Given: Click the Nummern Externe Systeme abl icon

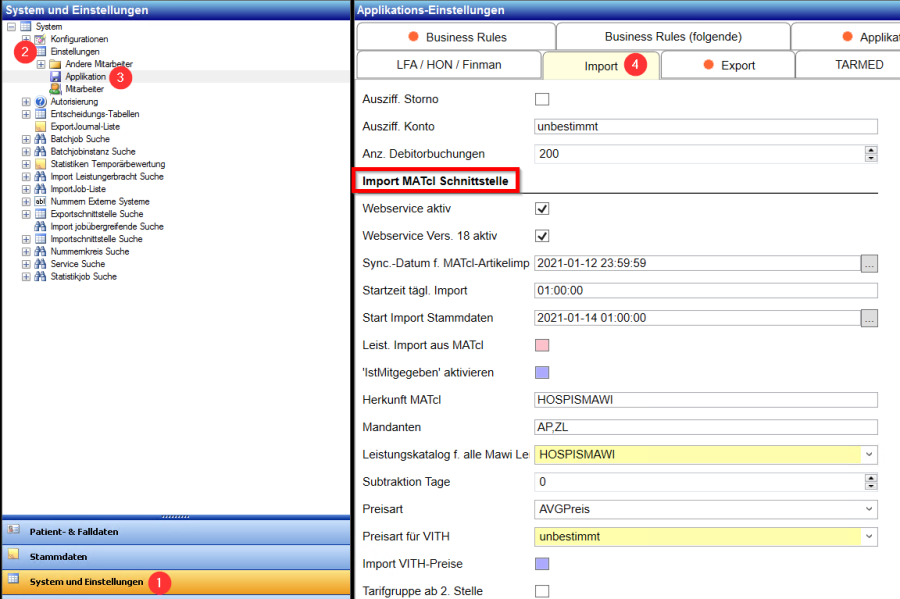Looking at the screenshot, I should pyautogui.click(x=40, y=201).
